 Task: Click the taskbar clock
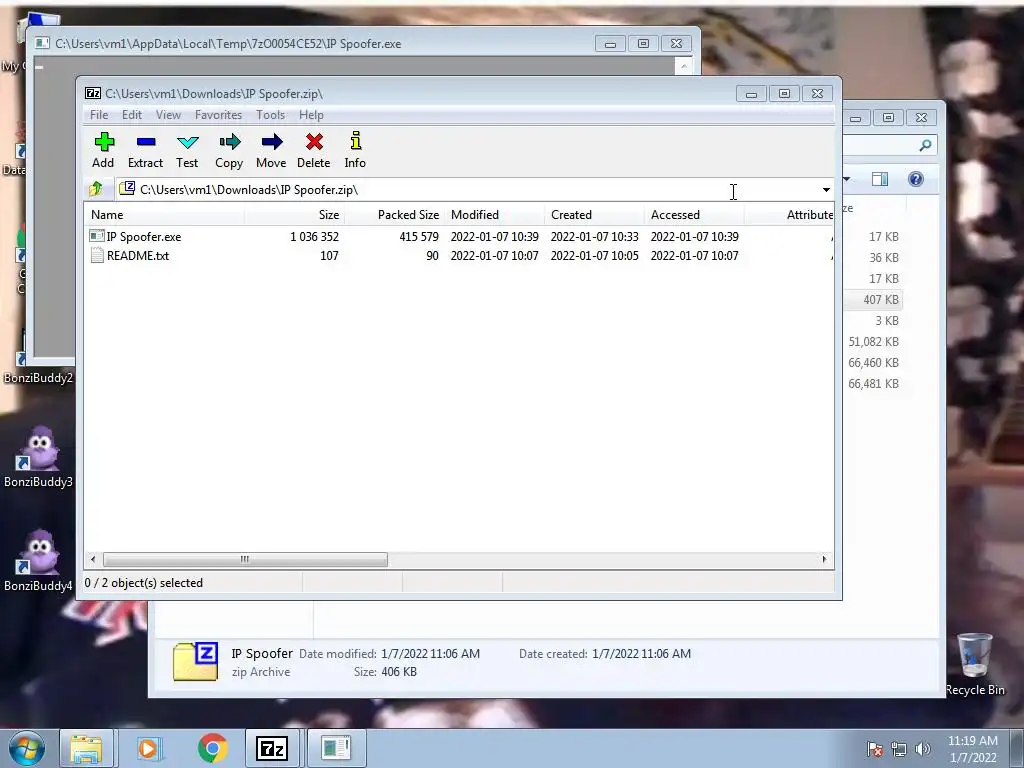[972, 749]
